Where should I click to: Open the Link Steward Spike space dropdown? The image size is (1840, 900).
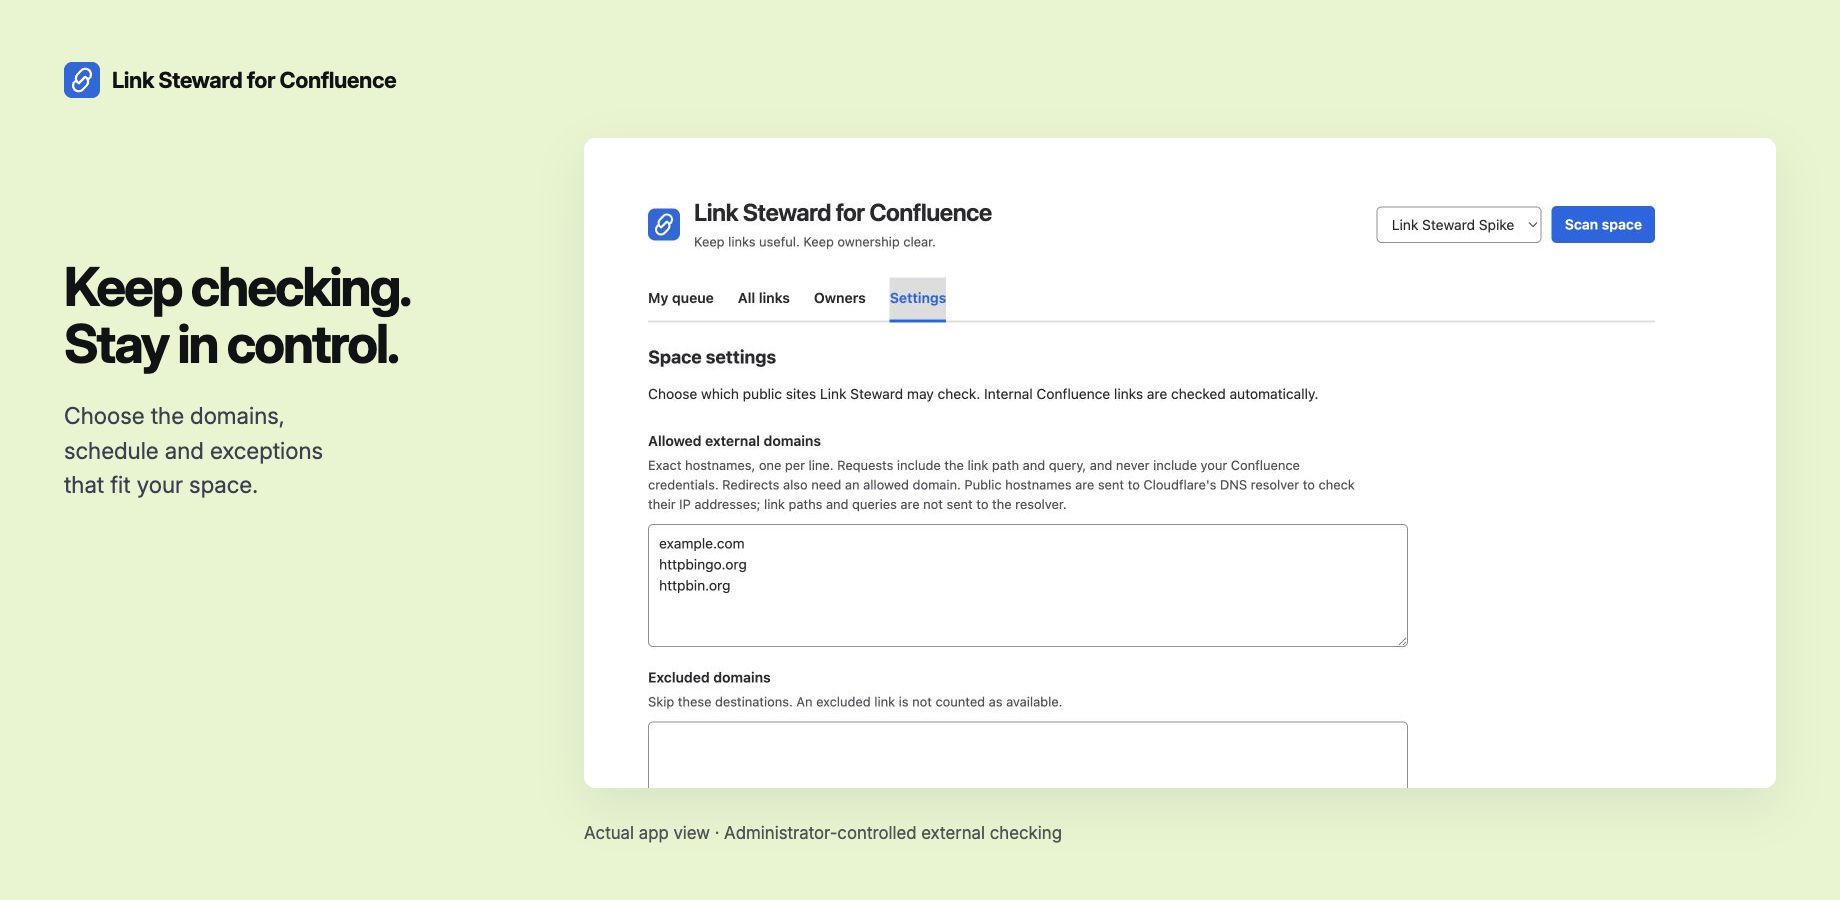coord(1458,225)
